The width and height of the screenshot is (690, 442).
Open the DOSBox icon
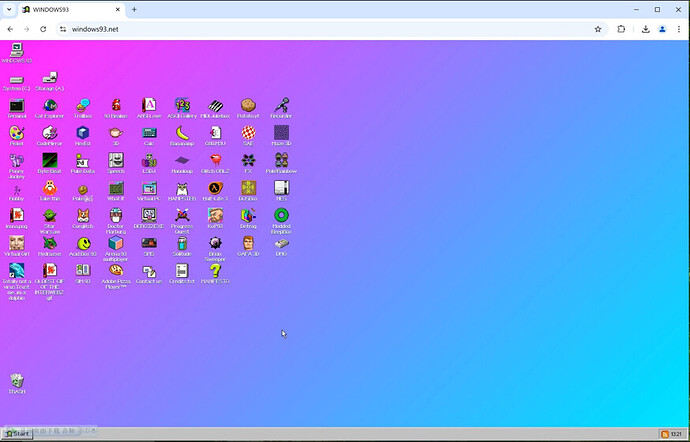coord(248,189)
